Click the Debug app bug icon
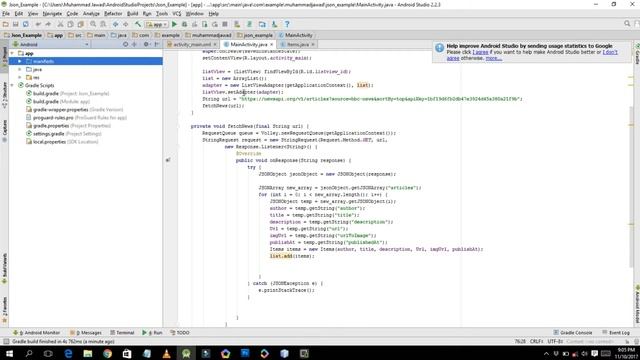640x360 pixels. 184,24
